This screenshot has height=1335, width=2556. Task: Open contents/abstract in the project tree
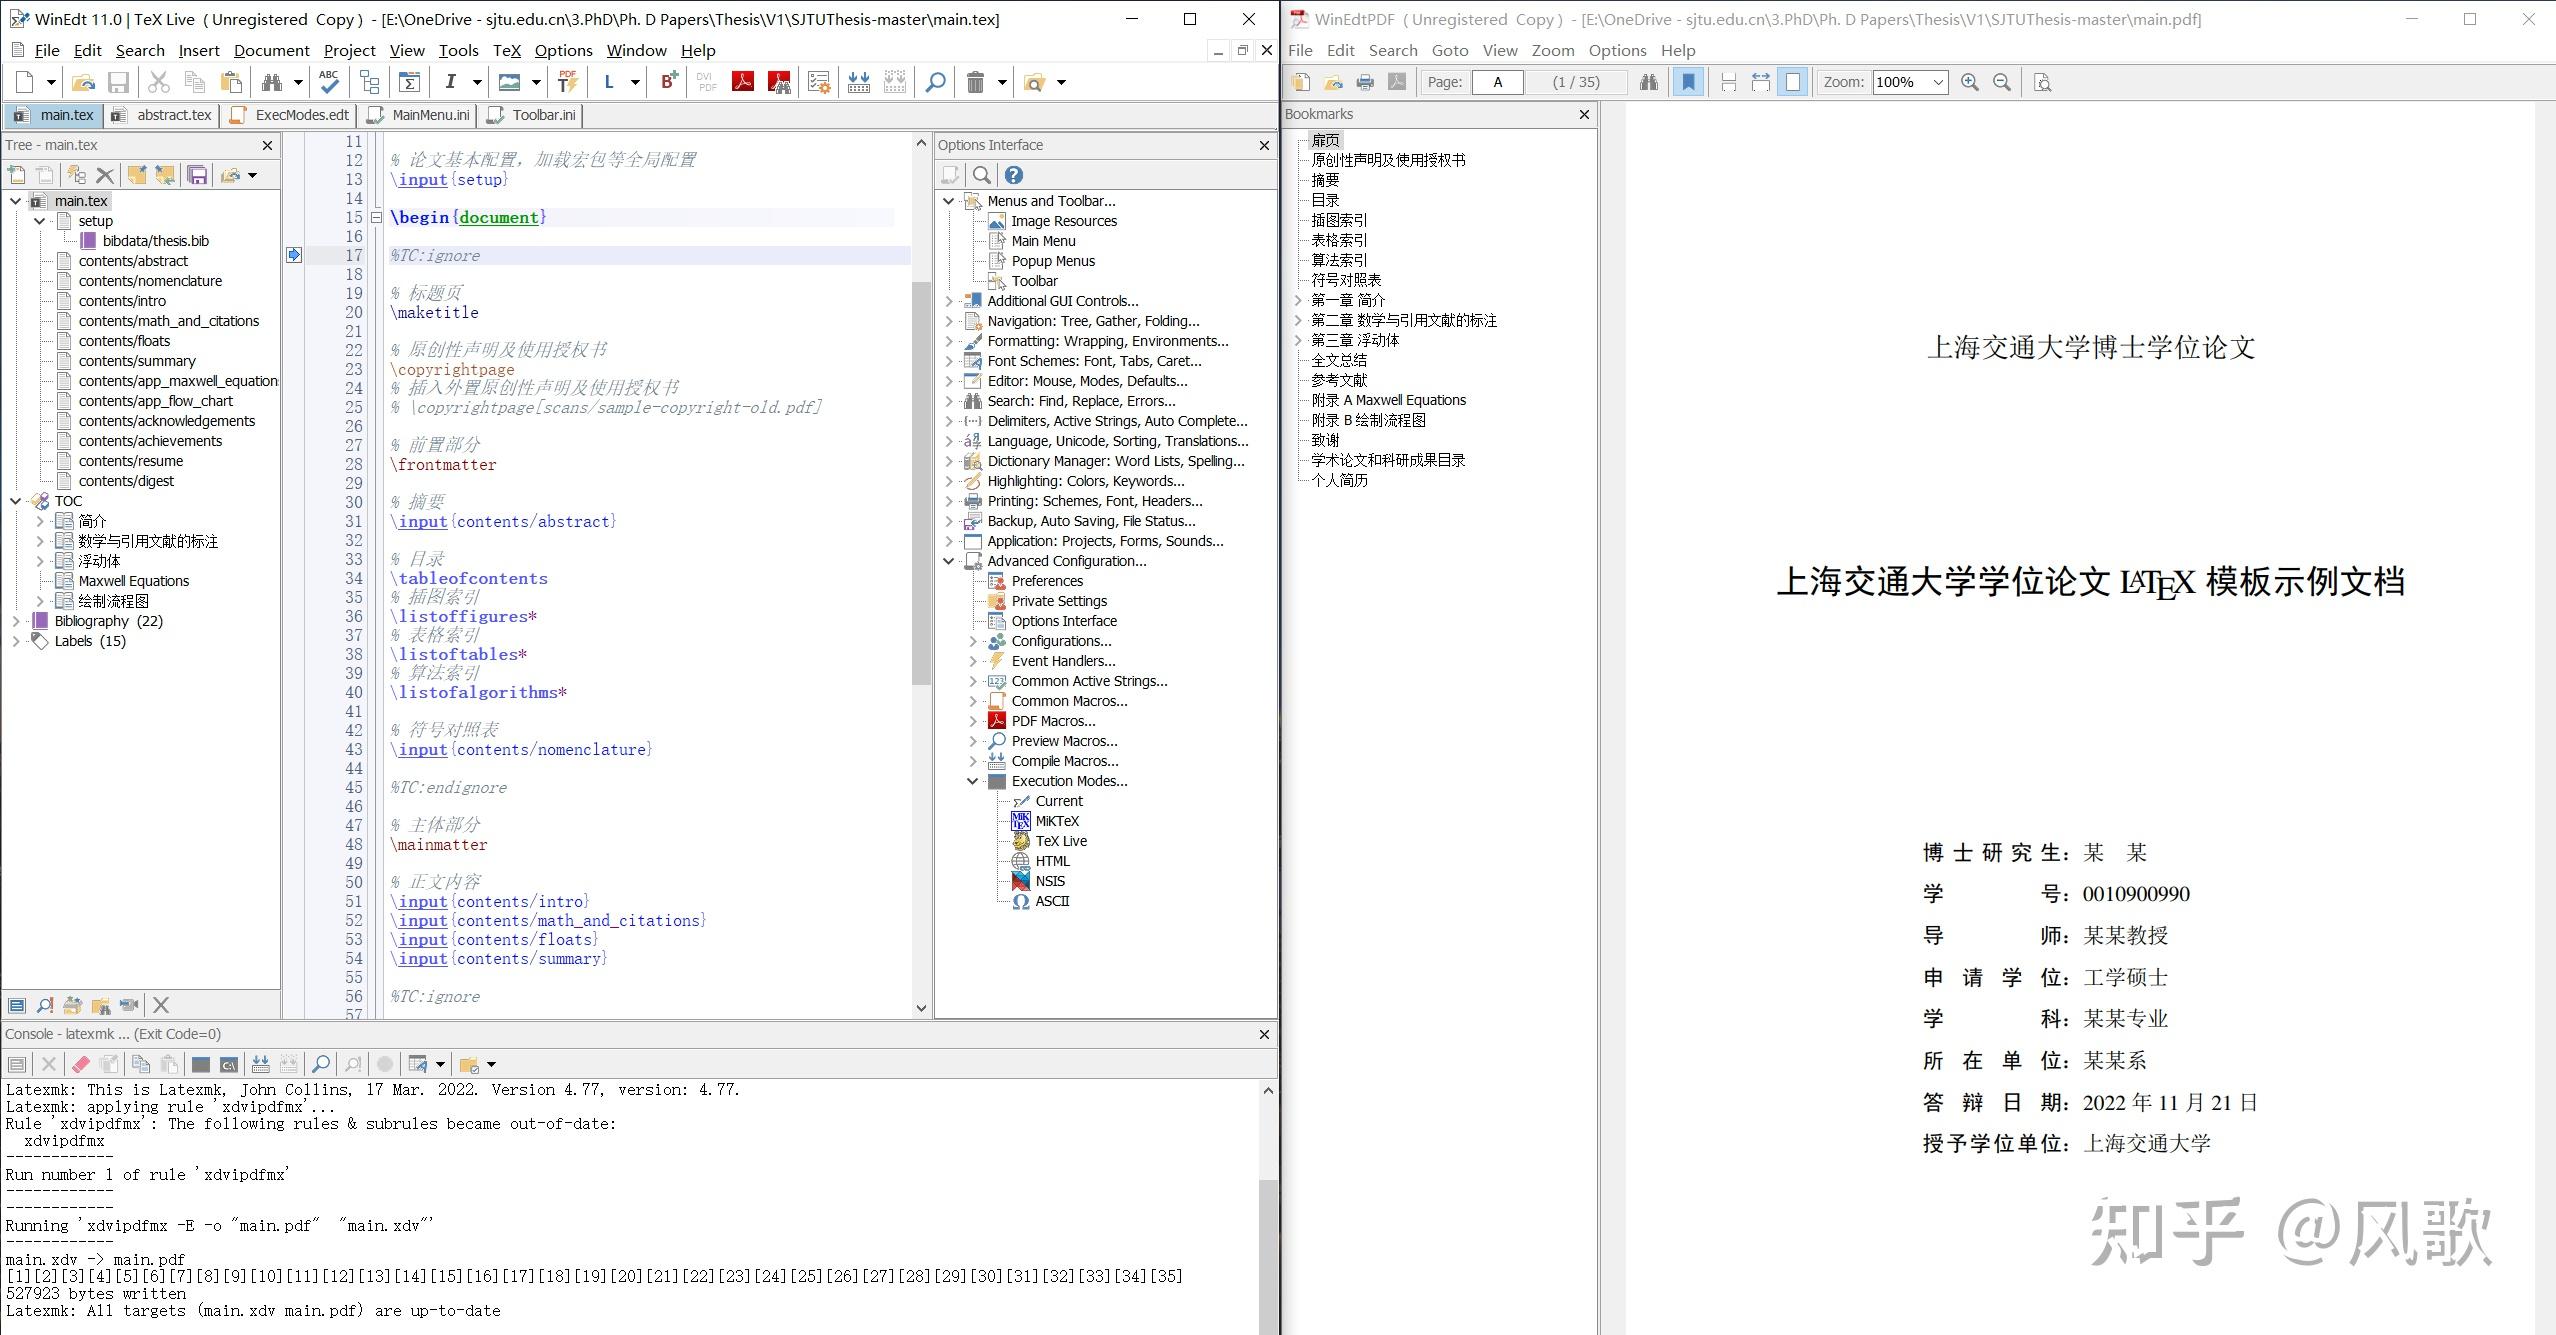click(133, 261)
